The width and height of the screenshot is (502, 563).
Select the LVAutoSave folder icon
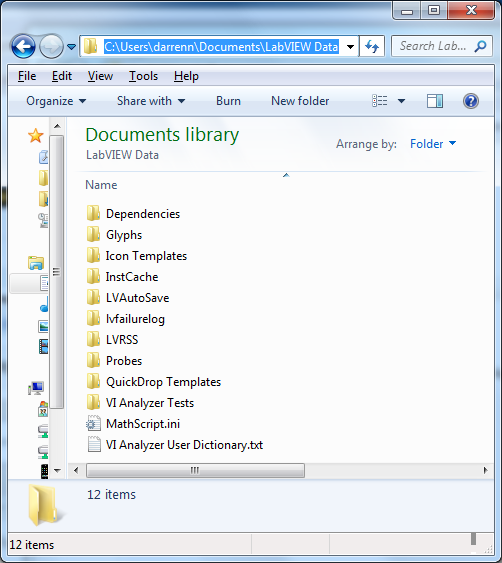tap(93, 297)
